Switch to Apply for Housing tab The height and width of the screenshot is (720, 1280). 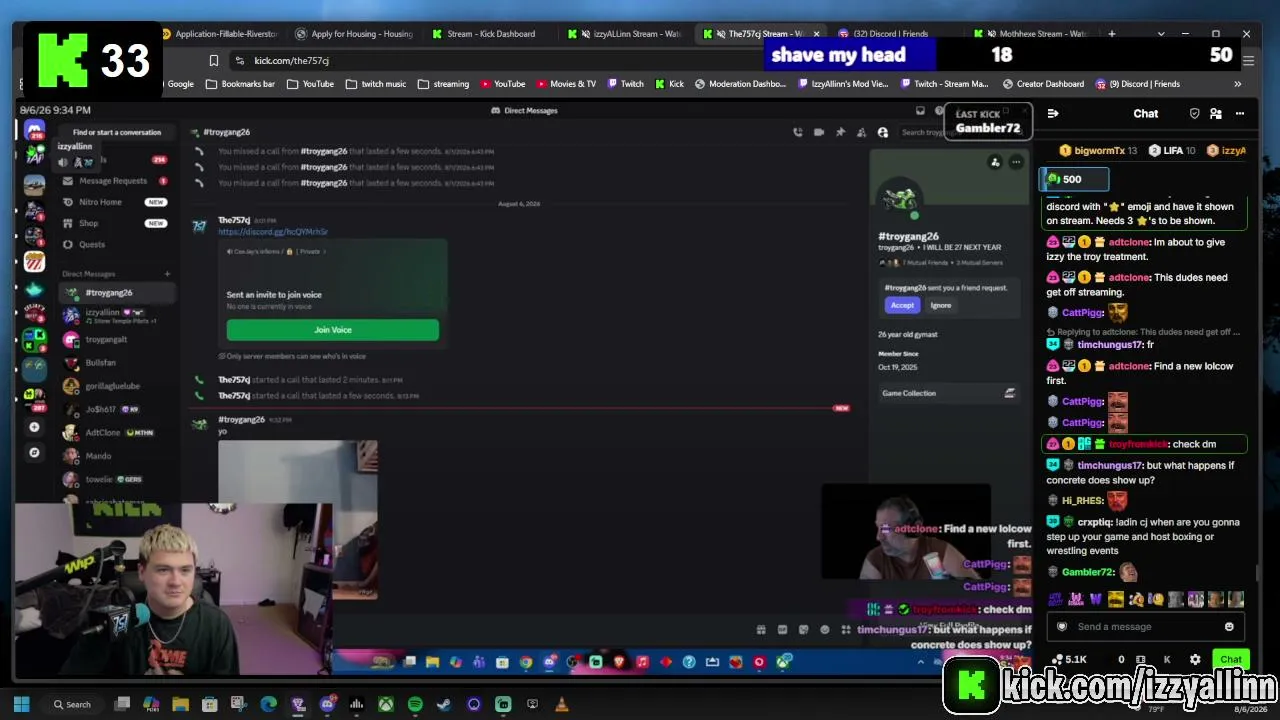(354, 34)
